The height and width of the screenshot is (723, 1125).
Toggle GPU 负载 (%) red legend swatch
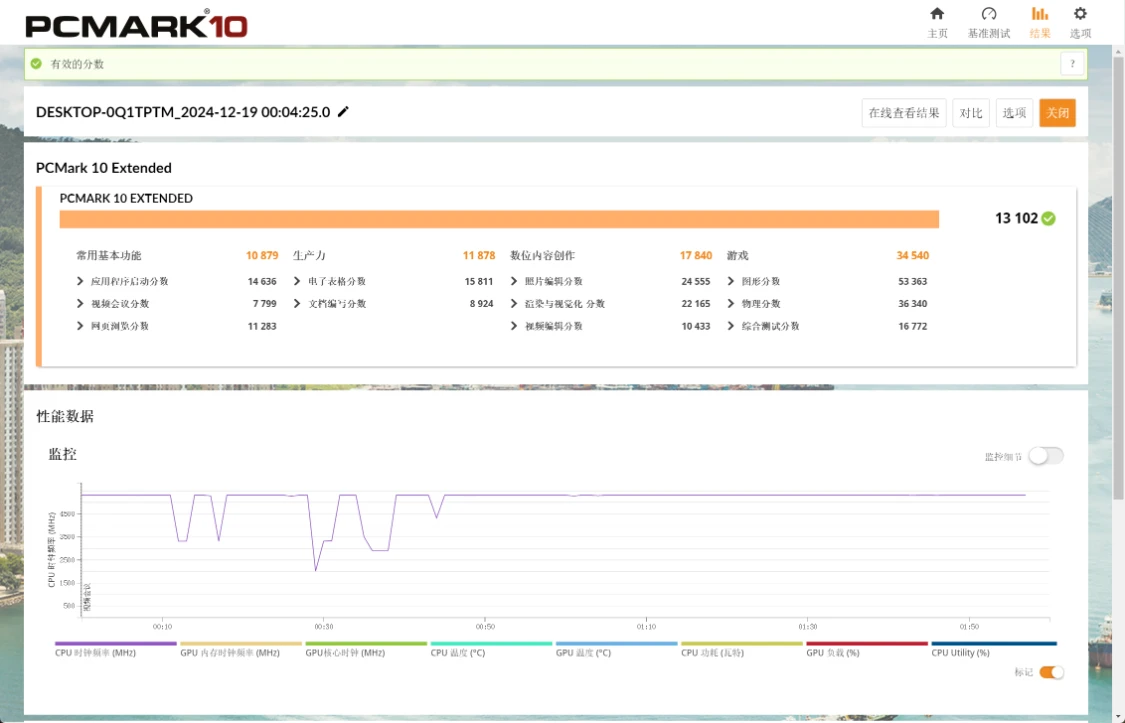(x=867, y=643)
